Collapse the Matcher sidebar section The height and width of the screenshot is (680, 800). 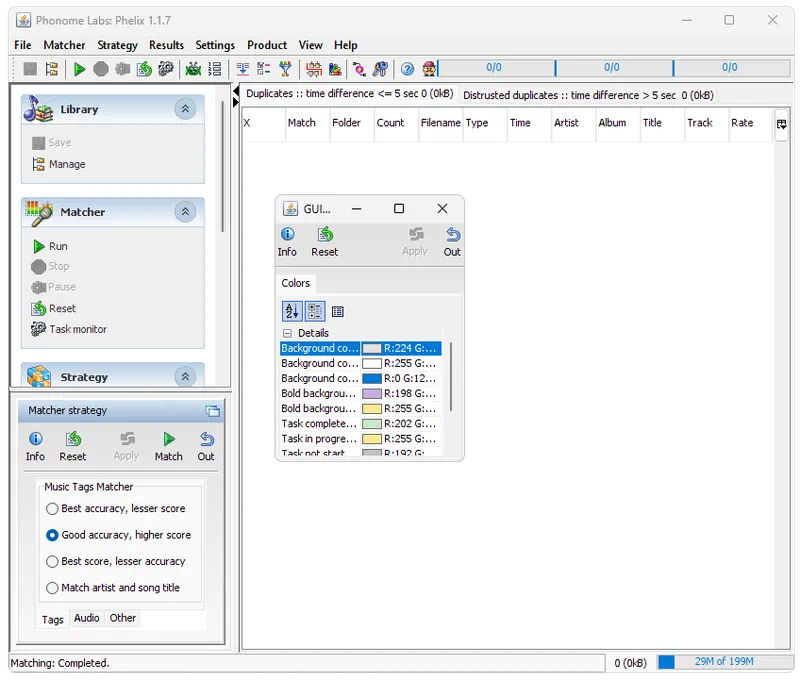click(x=185, y=211)
